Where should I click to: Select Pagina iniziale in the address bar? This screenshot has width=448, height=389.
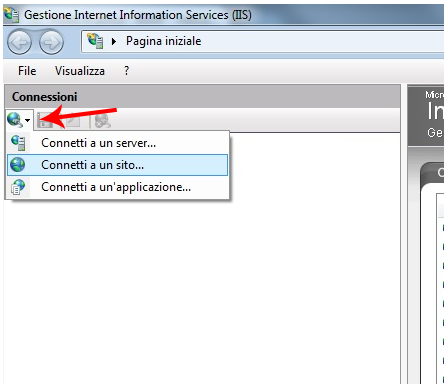point(163,41)
